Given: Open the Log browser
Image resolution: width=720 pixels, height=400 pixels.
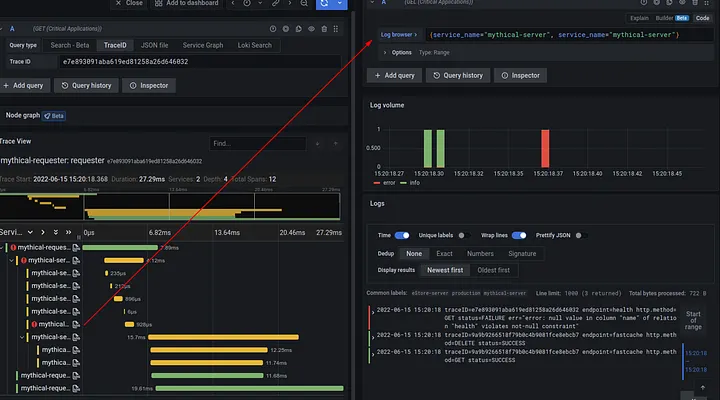Looking at the screenshot, I should click(399, 35).
